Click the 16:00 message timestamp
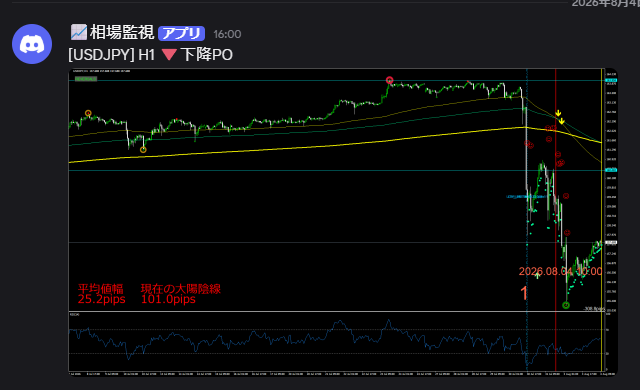 tap(227, 34)
